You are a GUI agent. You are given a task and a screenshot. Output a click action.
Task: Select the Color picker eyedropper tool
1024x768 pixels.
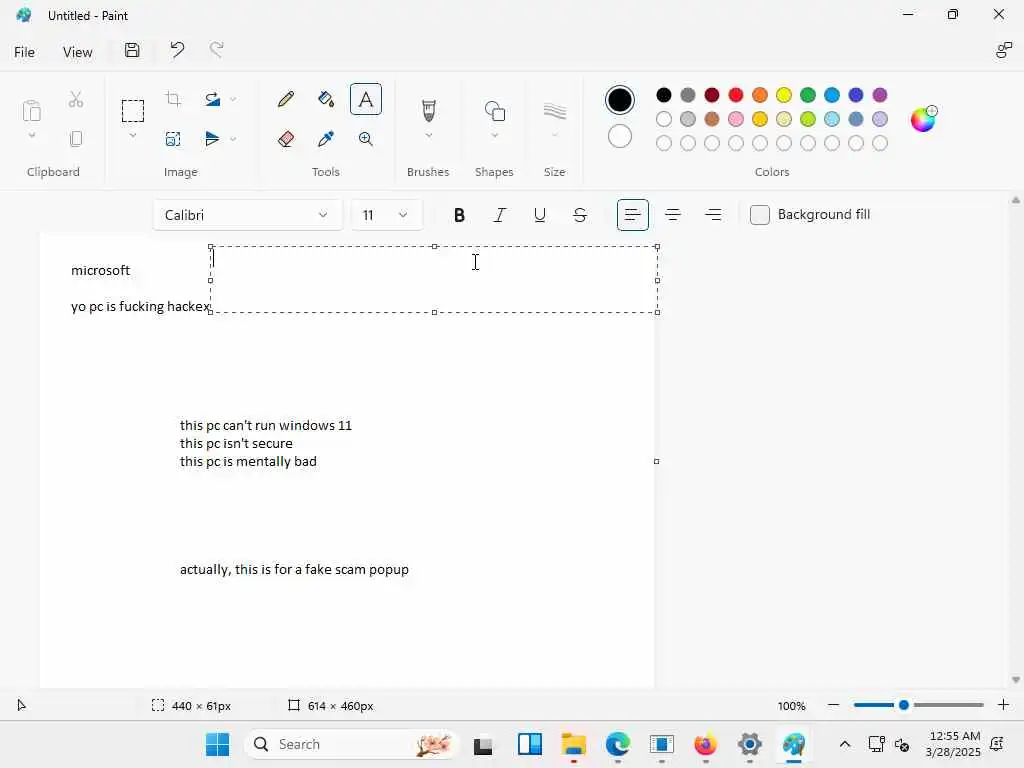point(326,139)
